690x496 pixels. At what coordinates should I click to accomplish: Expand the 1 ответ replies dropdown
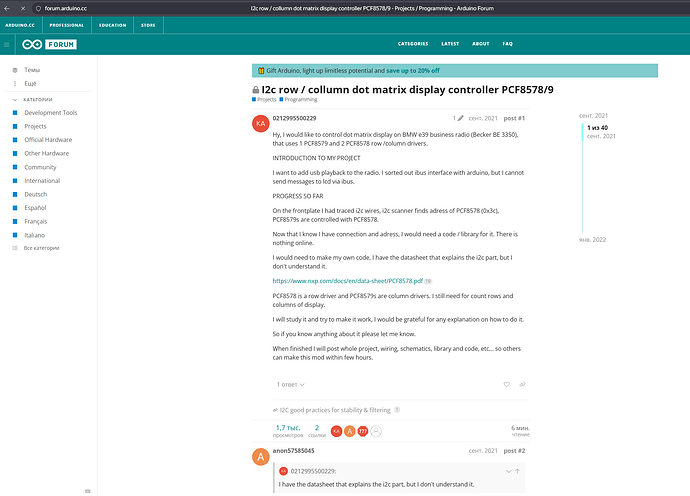click(x=294, y=384)
